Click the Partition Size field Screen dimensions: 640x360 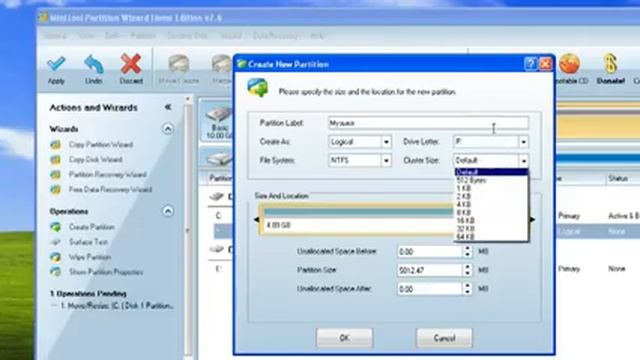430,270
